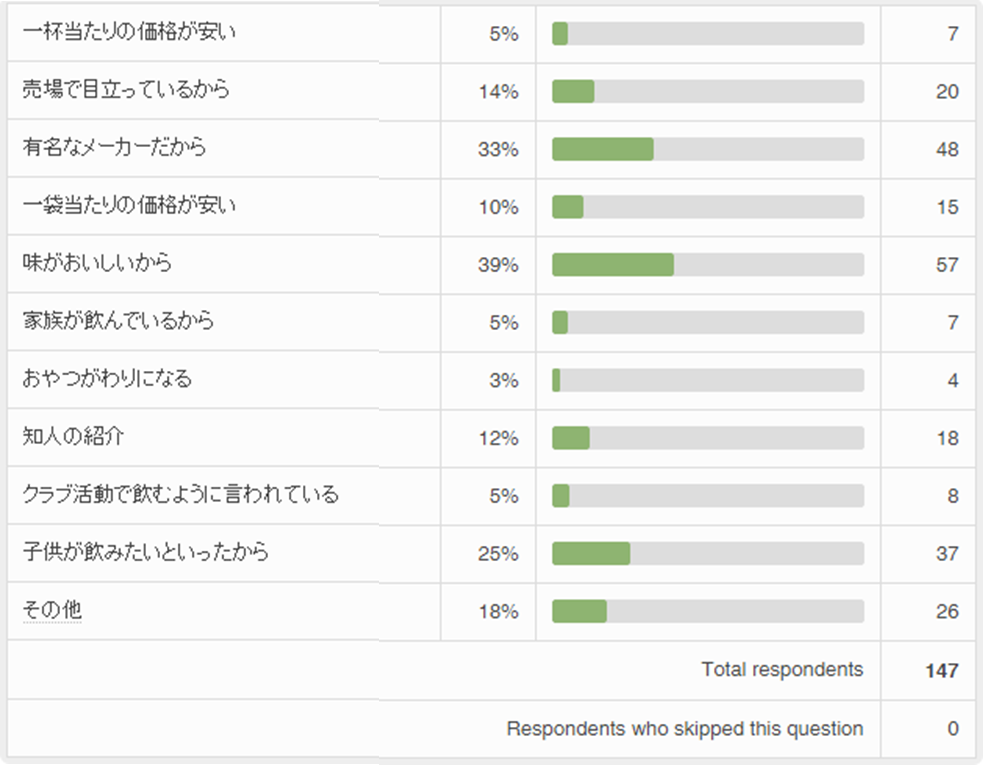Click the クラブ活動で飲むように言われている label
This screenshot has width=983, height=765.
tap(180, 495)
